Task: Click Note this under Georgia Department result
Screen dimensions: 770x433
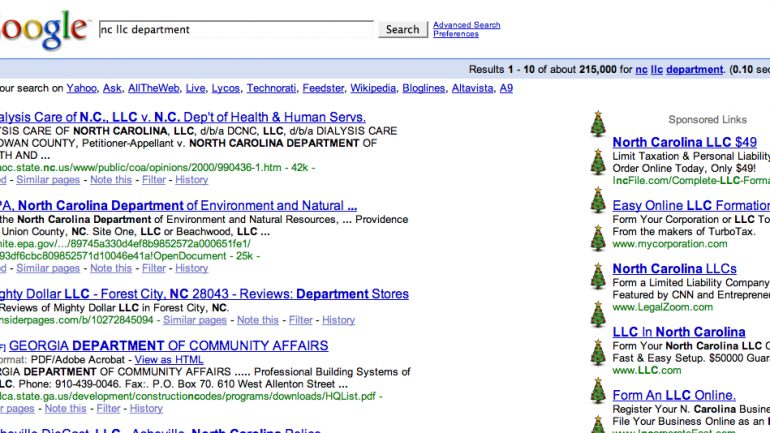Action: (x=65, y=408)
